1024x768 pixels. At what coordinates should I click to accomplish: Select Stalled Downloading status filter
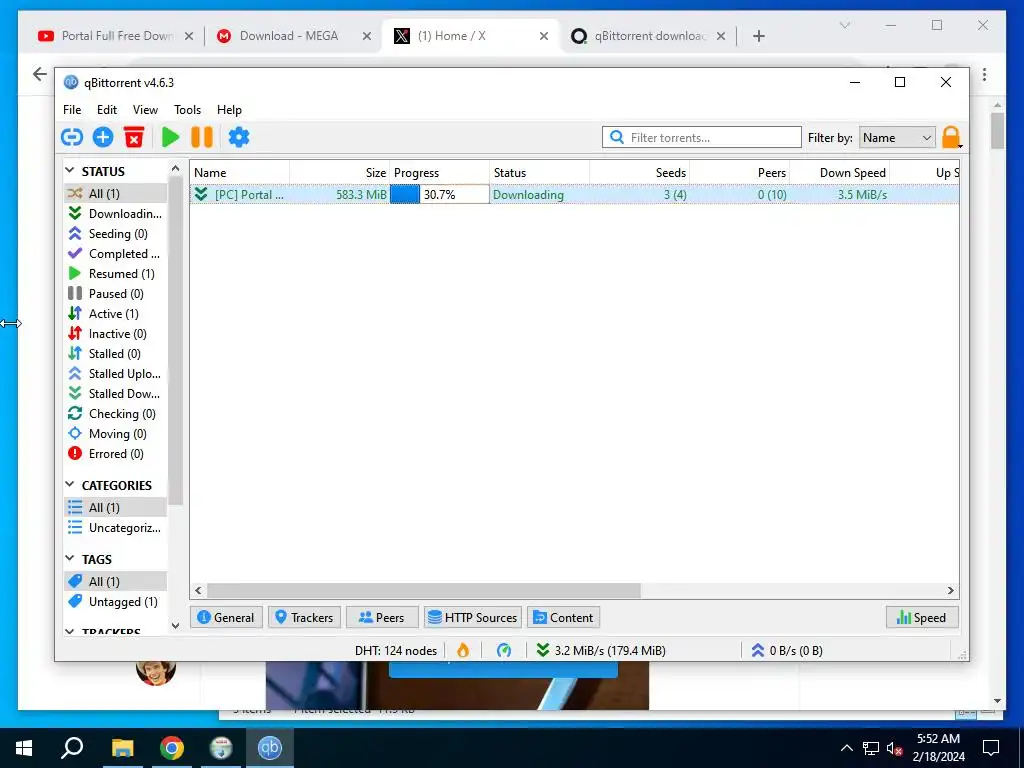pyautogui.click(x=116, y=394)
